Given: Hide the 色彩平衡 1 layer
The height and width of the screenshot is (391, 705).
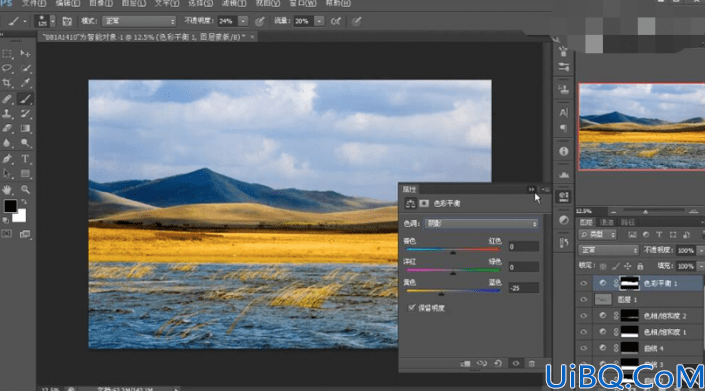Looking at the screenshot, I should click(584, 283).
